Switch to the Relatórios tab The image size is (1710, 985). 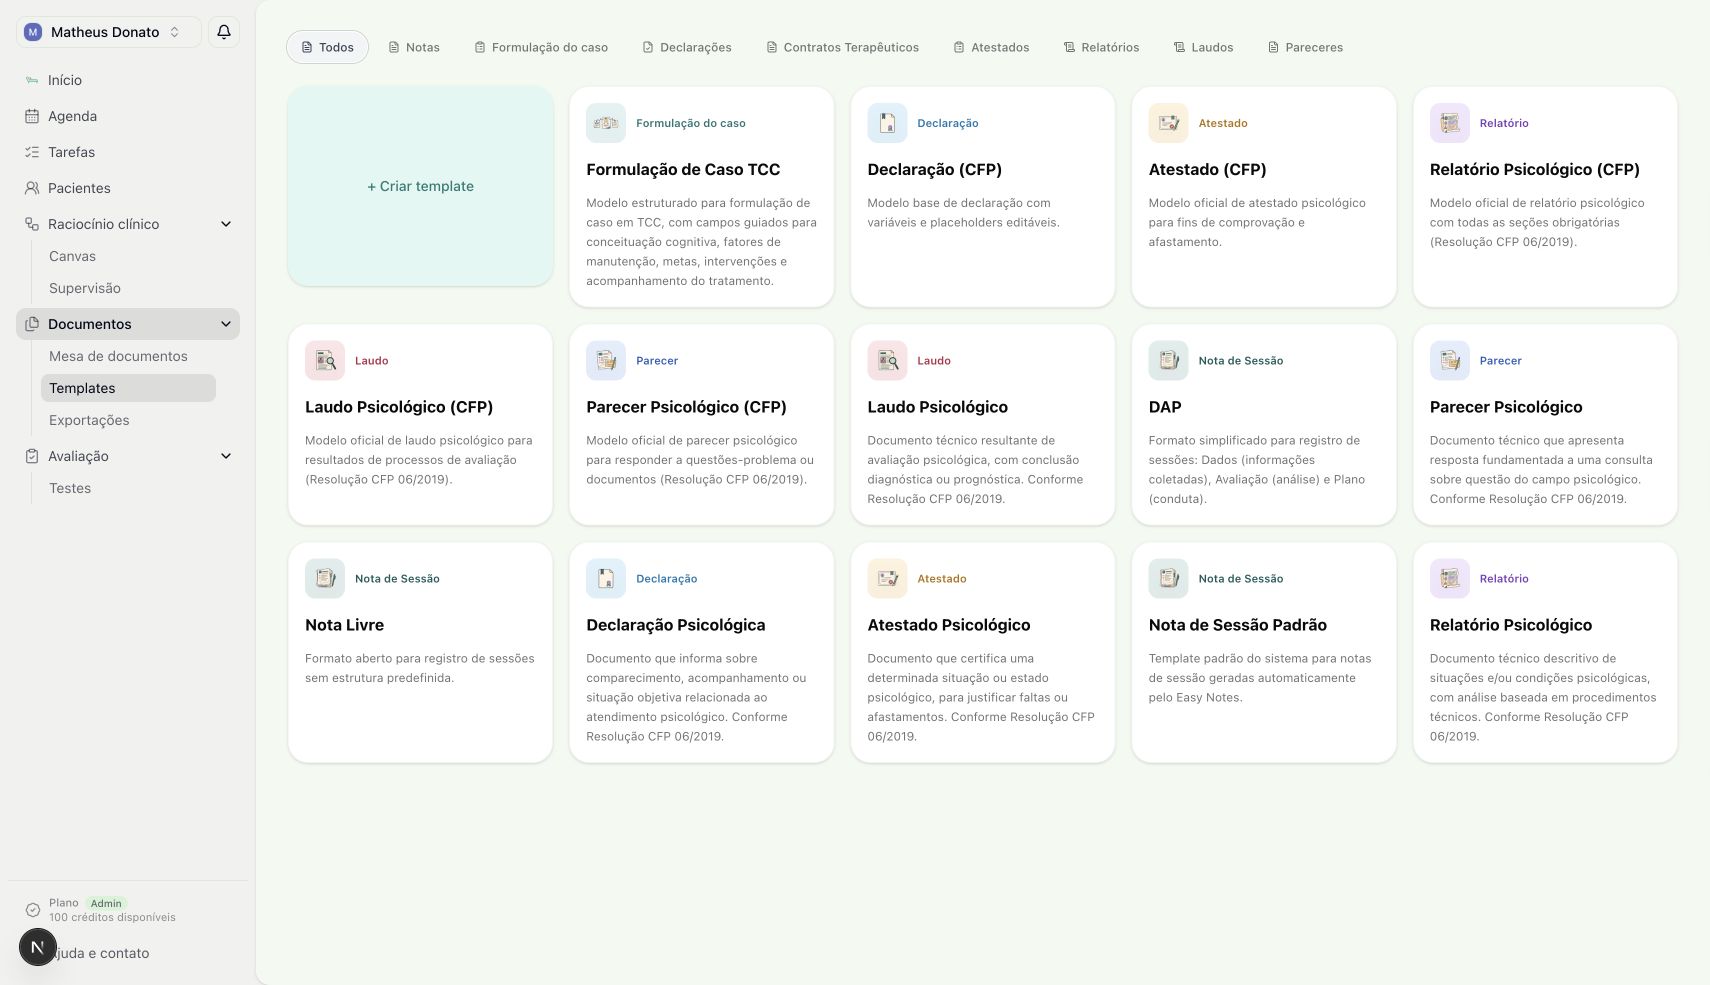1101,47
